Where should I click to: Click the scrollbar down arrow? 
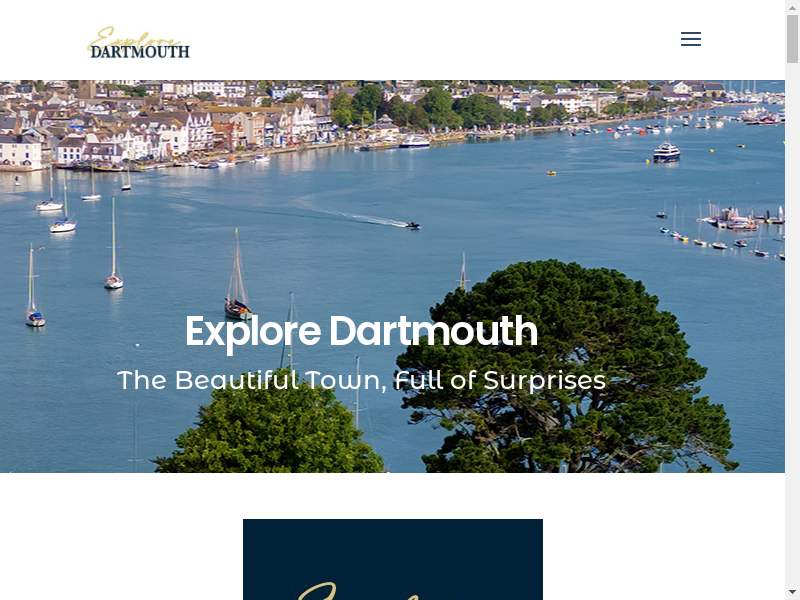(x=792, y=593)
